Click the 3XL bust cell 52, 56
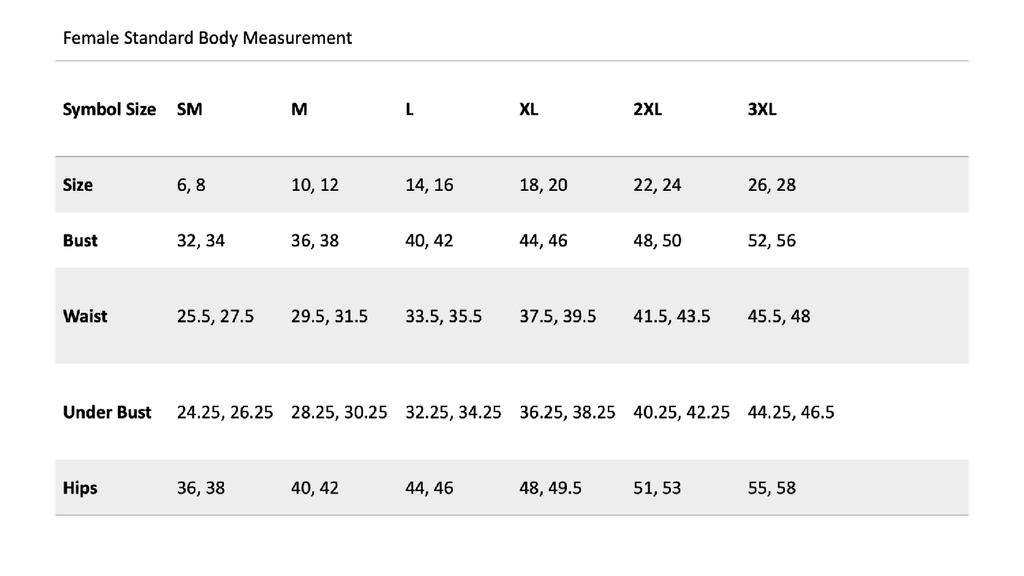The width and height of the screenshot is (1024, 576). point(772,240)
